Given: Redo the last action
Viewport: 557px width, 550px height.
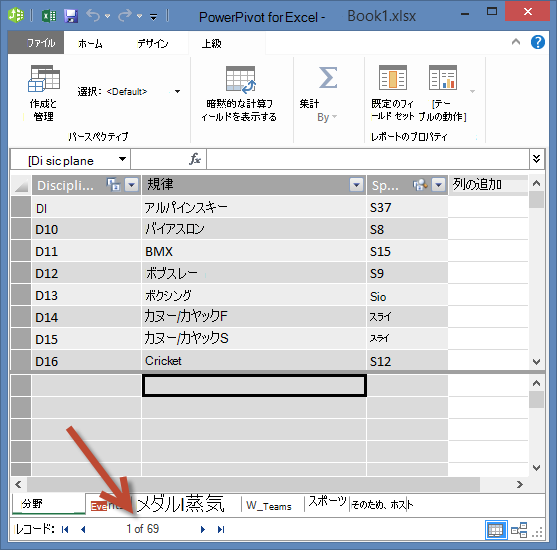Looking at the screenshot, I should (125, 16).
